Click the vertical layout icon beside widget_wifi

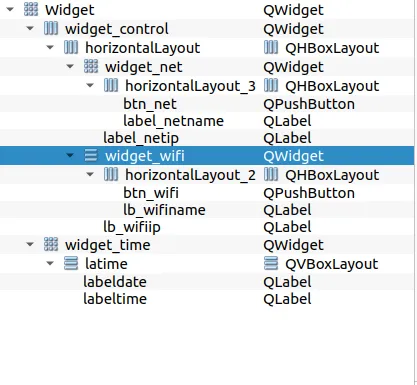(91, 155)
